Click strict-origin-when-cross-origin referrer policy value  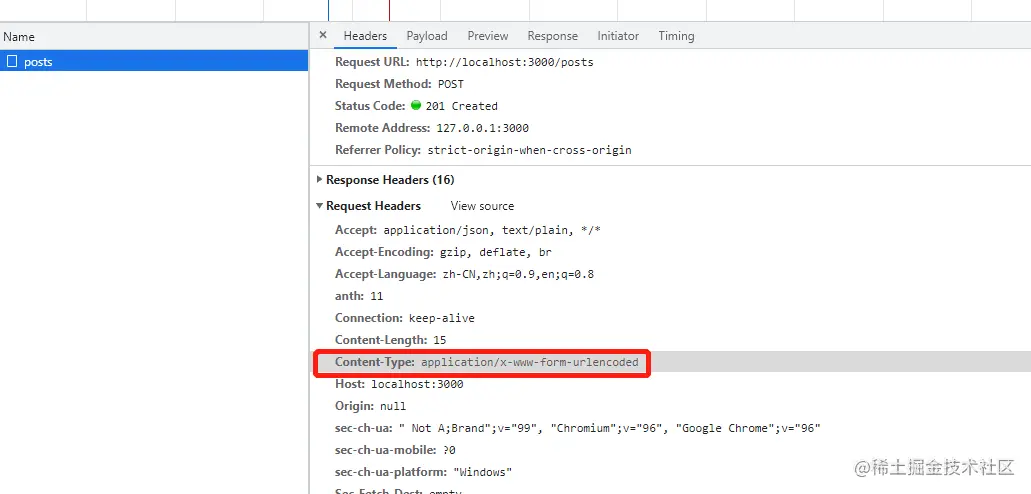pos(529,150)
